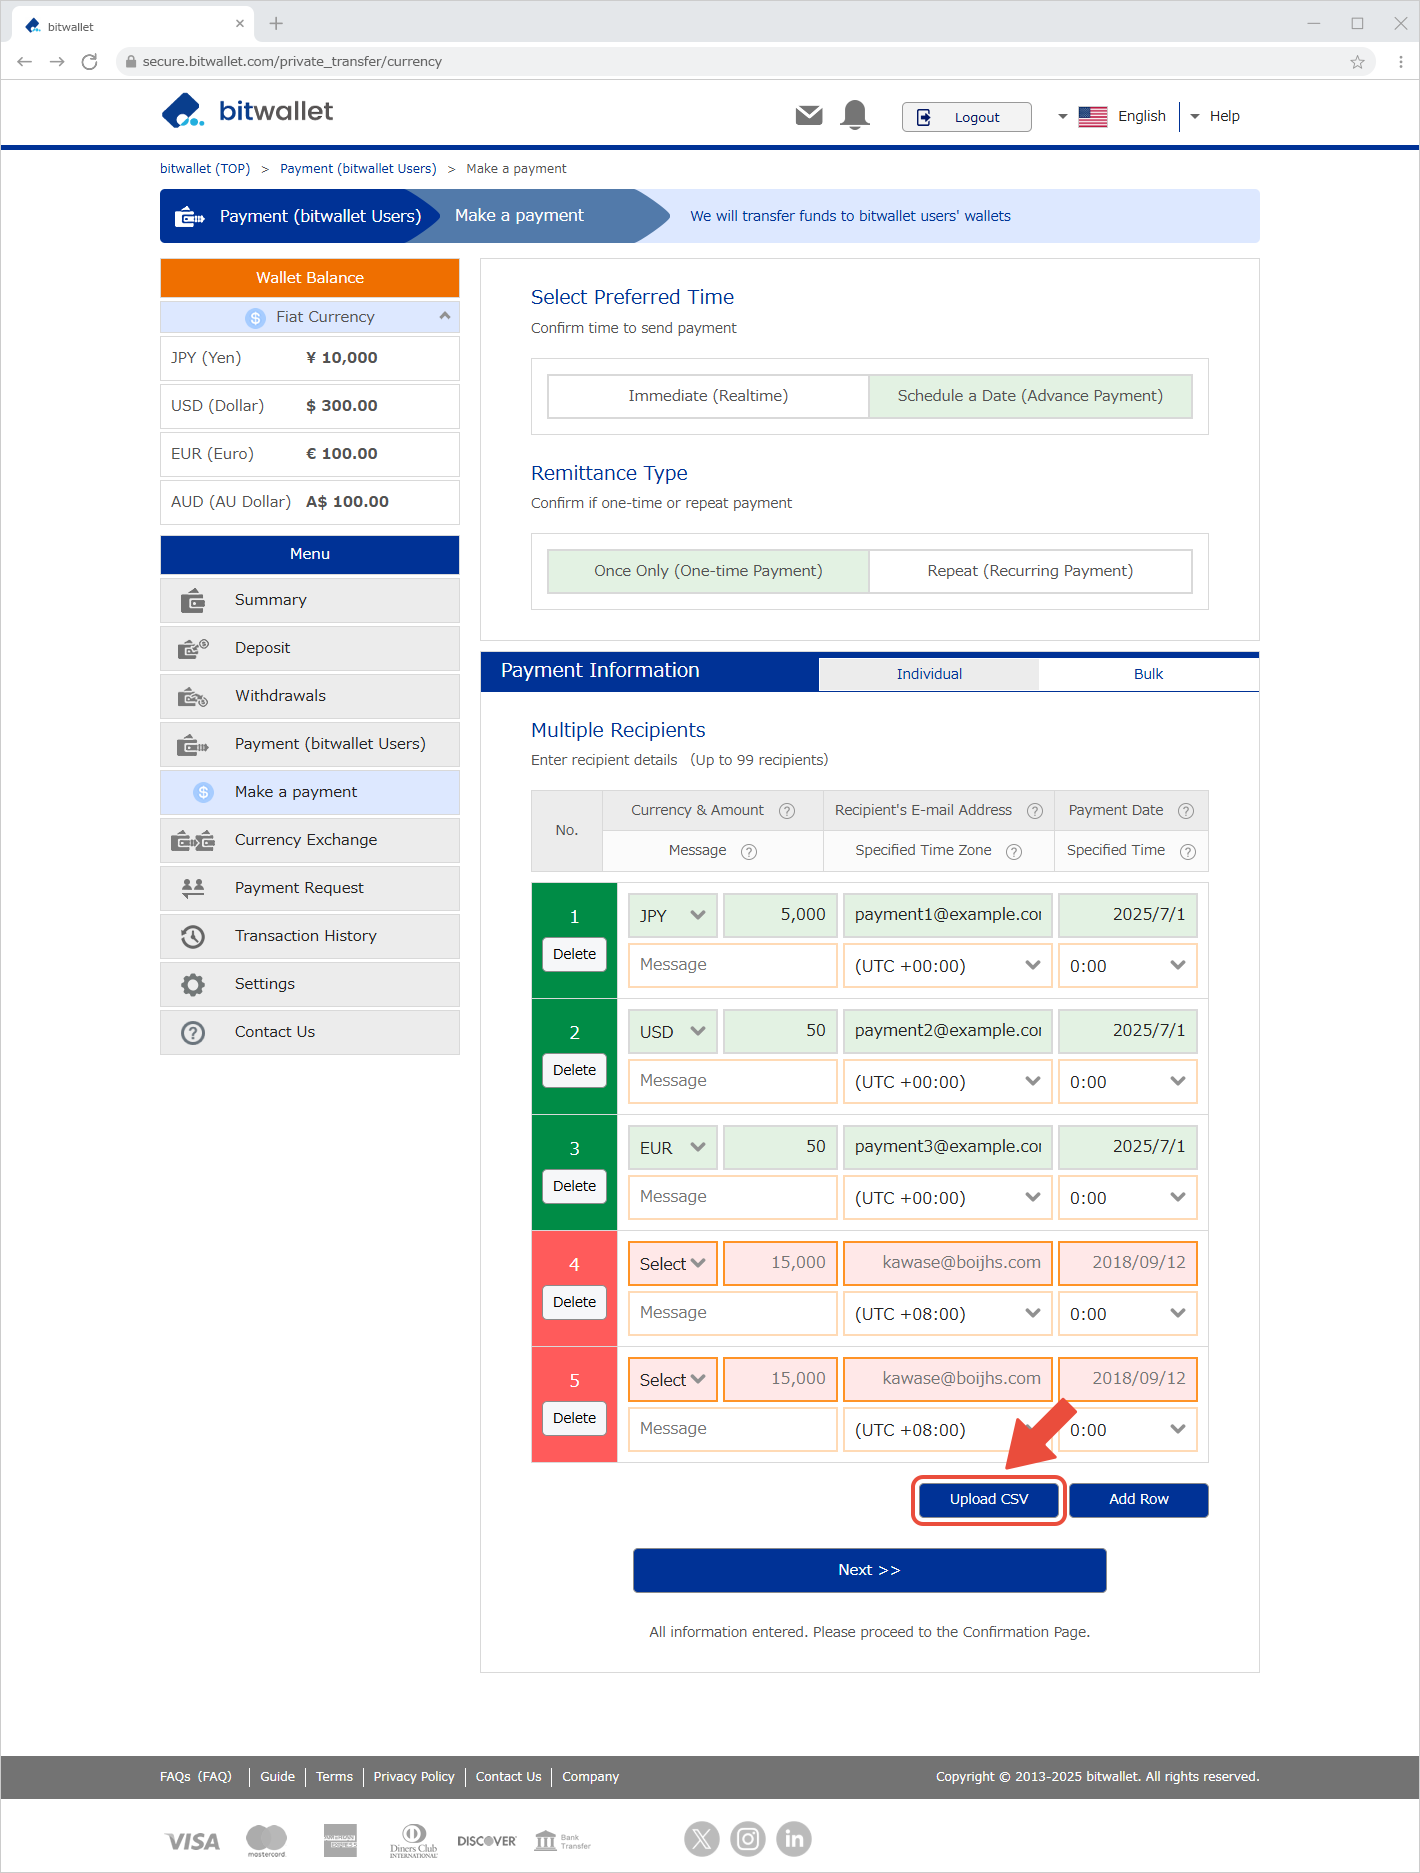Choose Once Only (One-time Payment)
Image resolution: width=1420 pixels, height=1873 pixels.
(x=708, y=571)
